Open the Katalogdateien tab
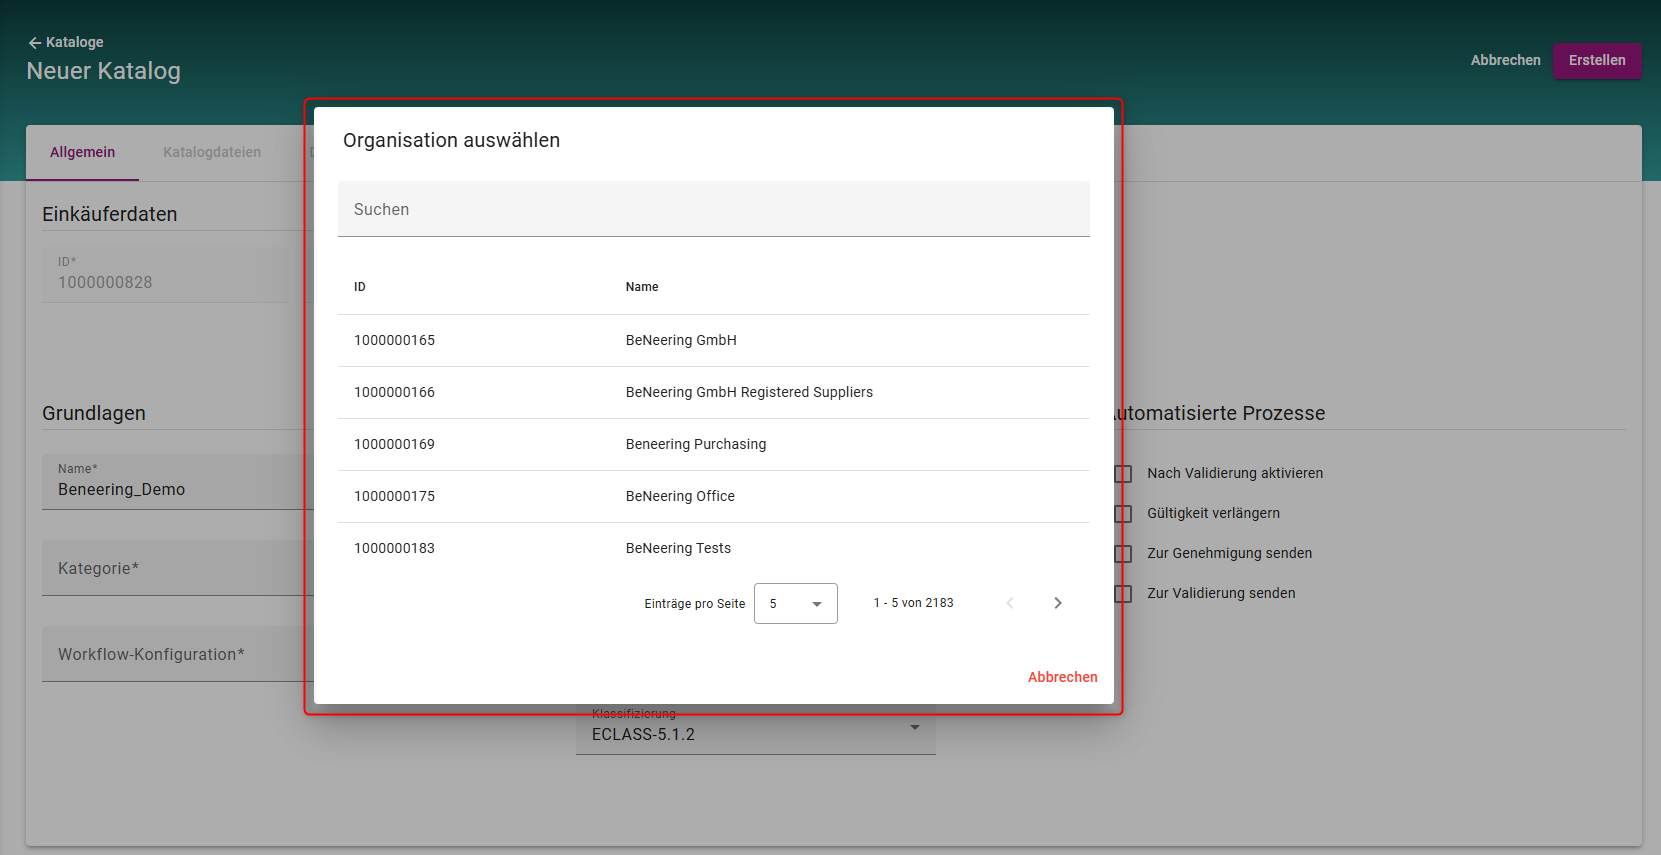The height and width of the screenshot is (855, 1661). click(212, 152)
